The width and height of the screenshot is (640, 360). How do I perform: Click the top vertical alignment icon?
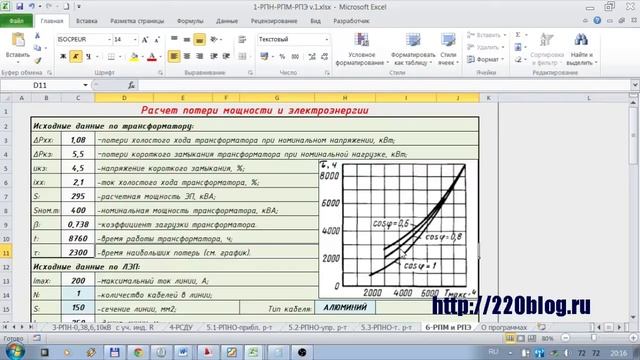pyautogui.click(x=174, y=39)
